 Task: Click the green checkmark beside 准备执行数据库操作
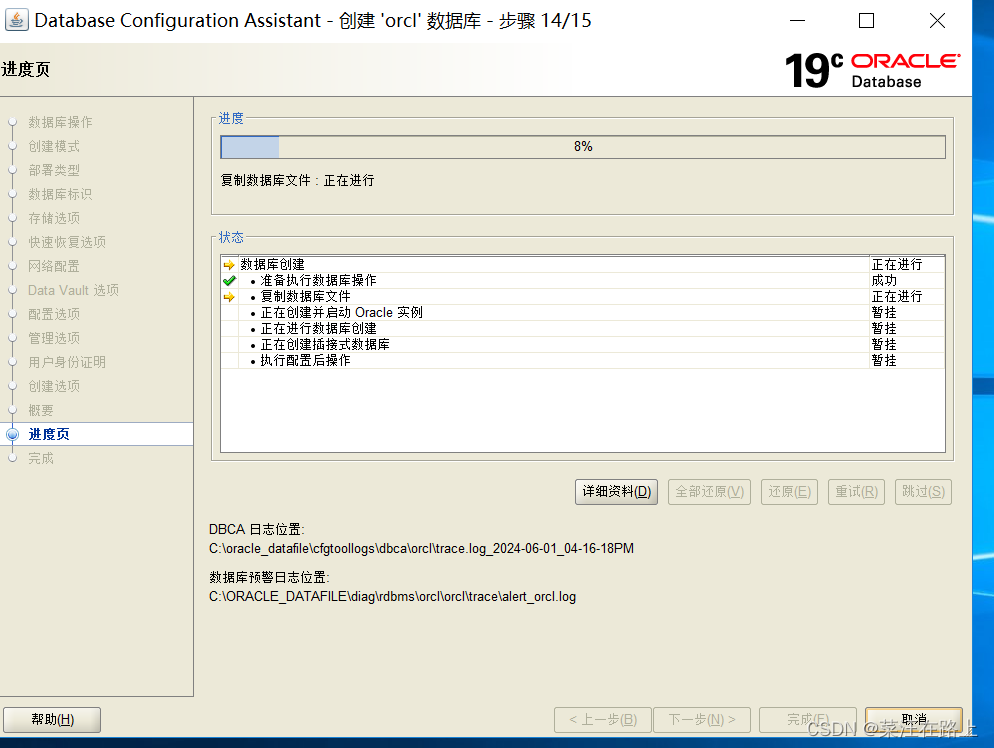click(229, 280)
